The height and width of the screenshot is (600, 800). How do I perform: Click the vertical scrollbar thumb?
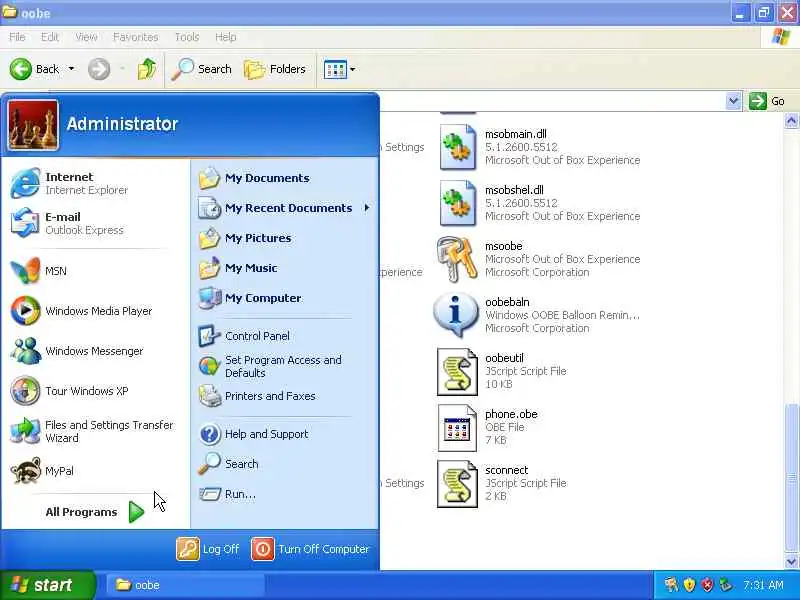pyautogui.click(x=791, y=478)
